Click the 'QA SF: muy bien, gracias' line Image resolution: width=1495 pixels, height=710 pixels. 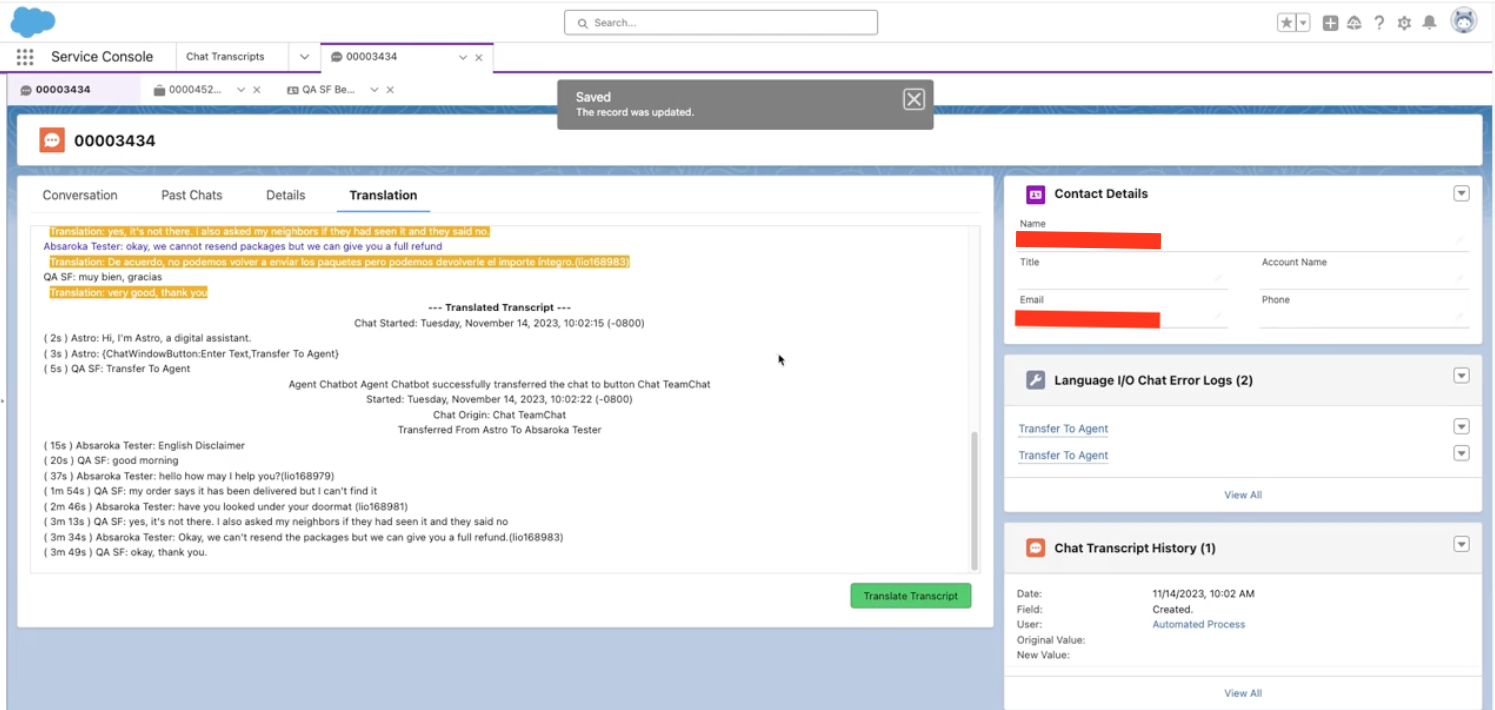tap(103, 277)
